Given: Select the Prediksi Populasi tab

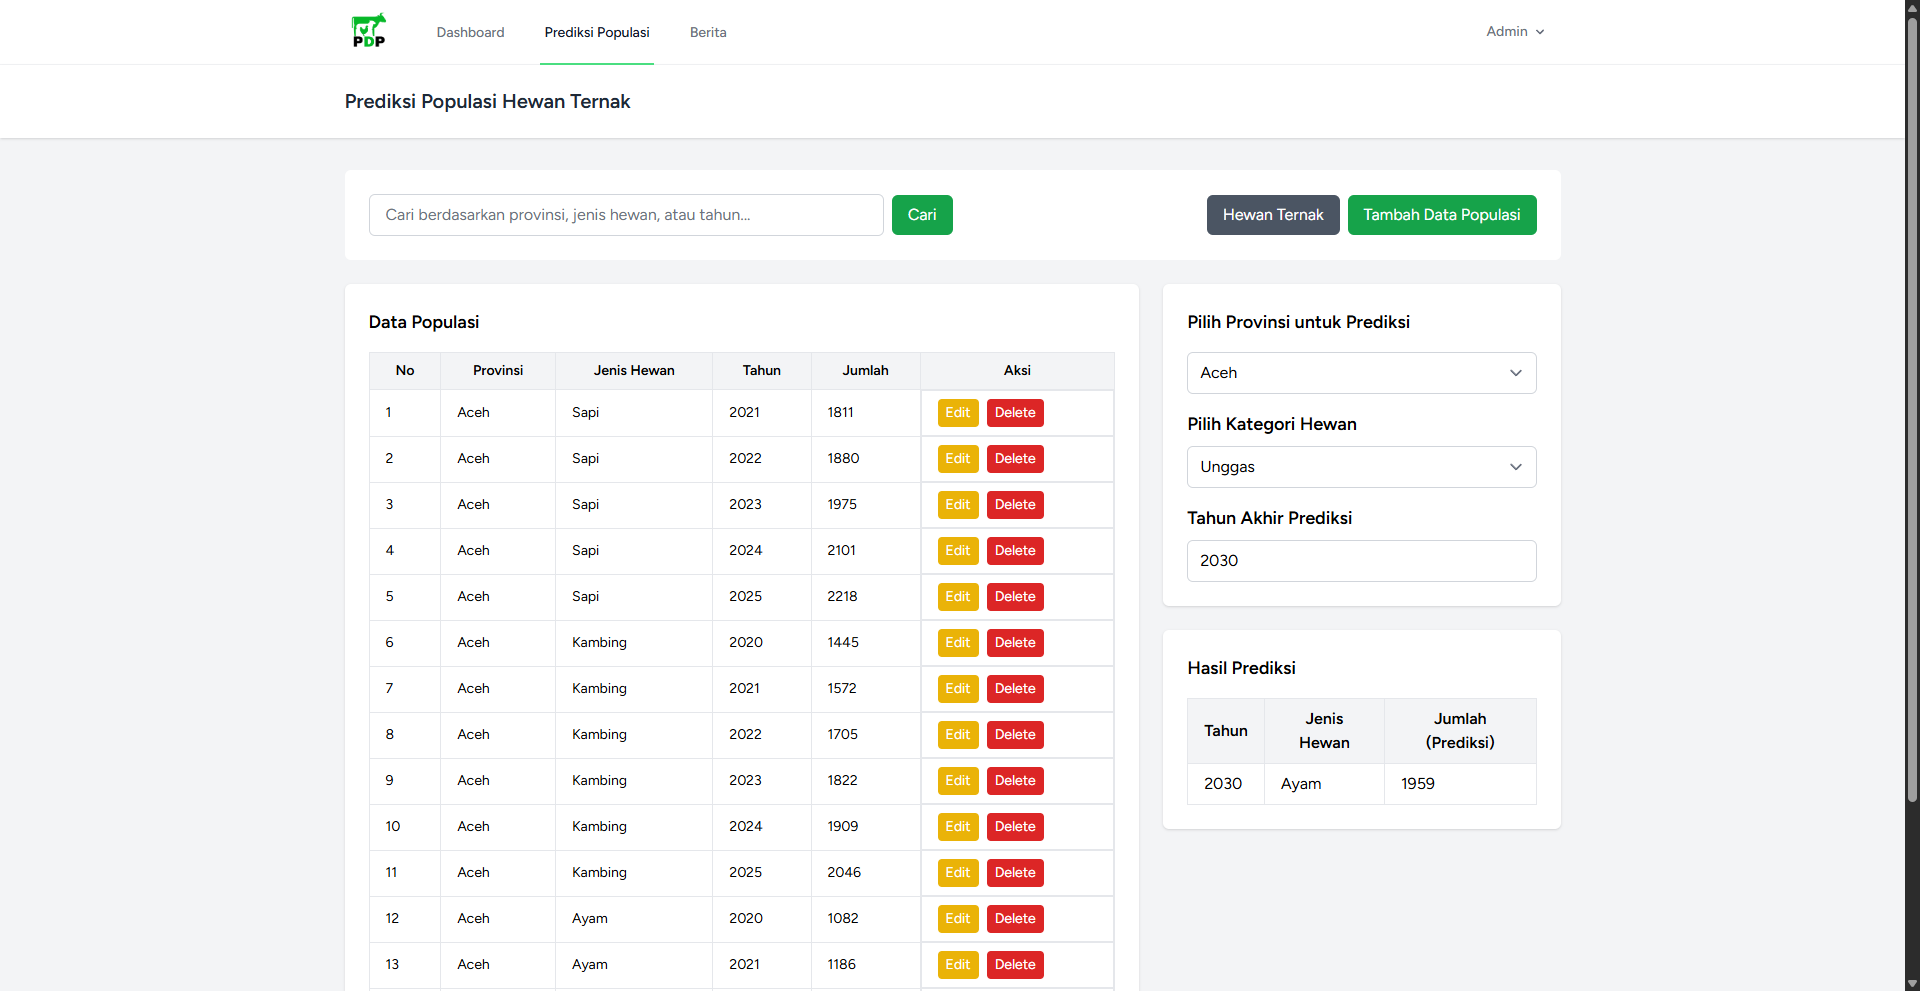Looking at the screenshot, I should 597,32.
